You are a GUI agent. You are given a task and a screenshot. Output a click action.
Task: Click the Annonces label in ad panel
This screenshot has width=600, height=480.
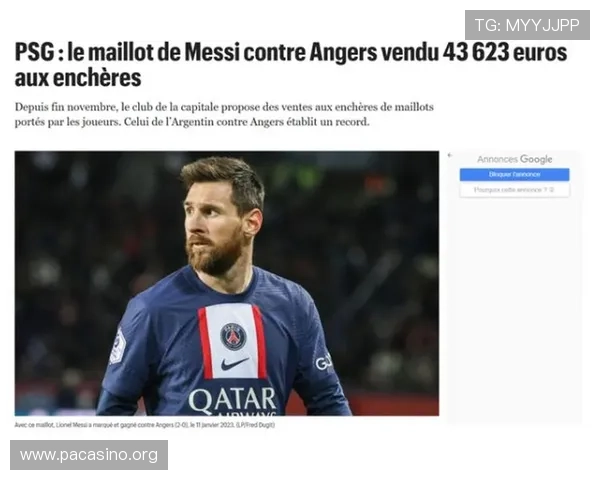click(497, 159)
